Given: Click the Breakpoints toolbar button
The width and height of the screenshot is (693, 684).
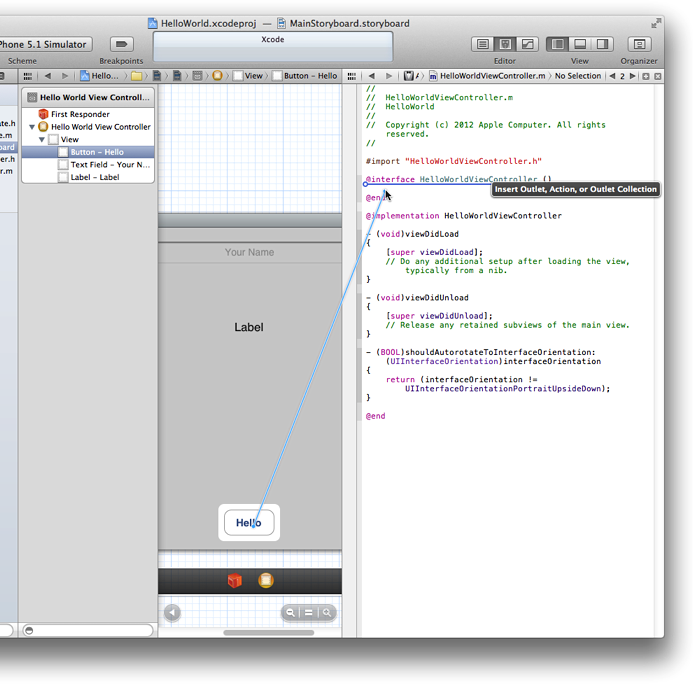Looking at the screenshot, I should (121, 44).
